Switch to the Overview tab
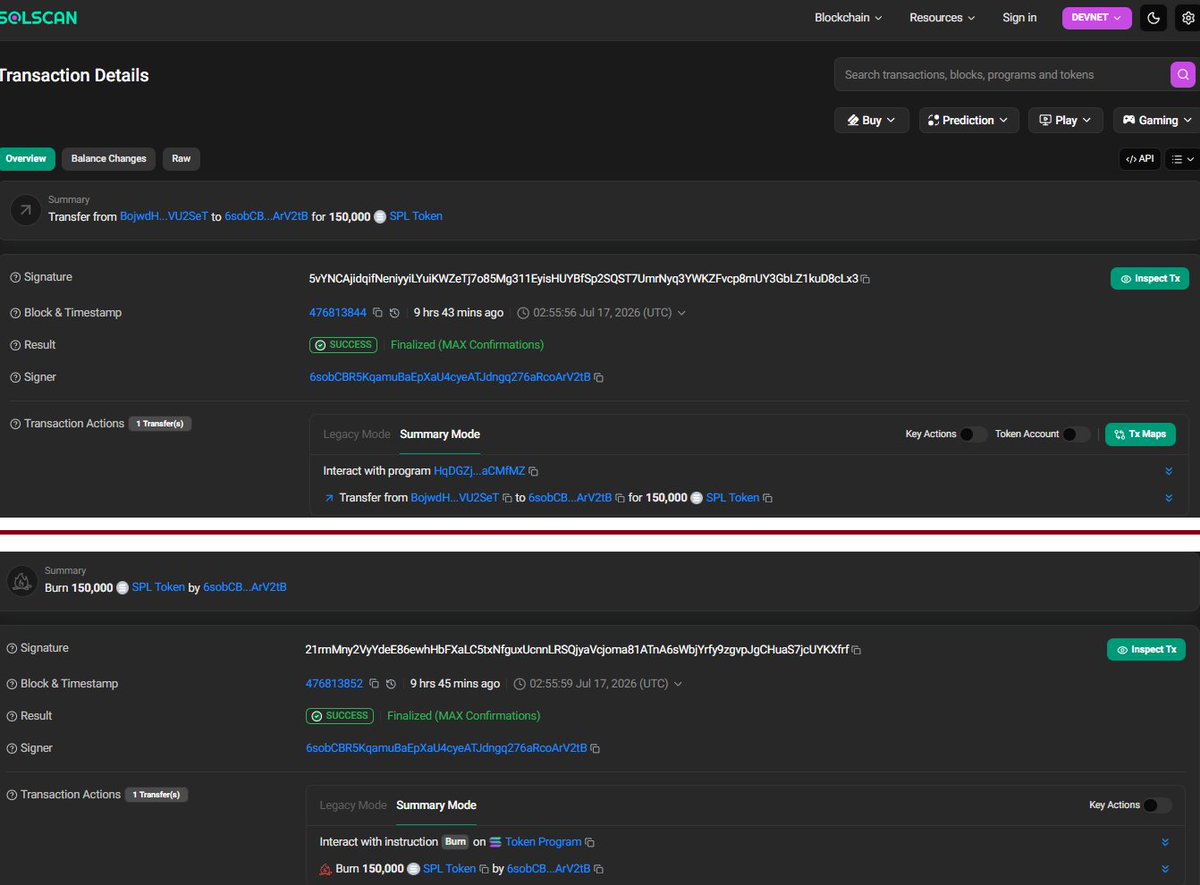Screen dimensions: 1200x885 (x=25, y=158)
